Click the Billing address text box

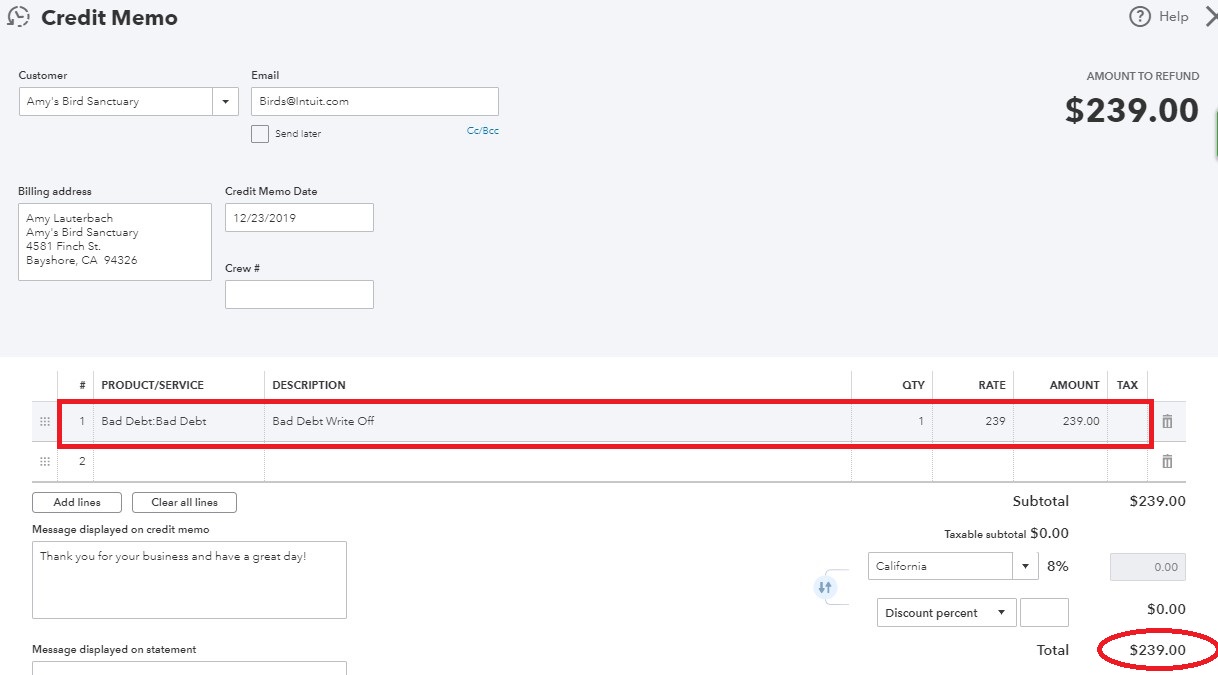115,242
